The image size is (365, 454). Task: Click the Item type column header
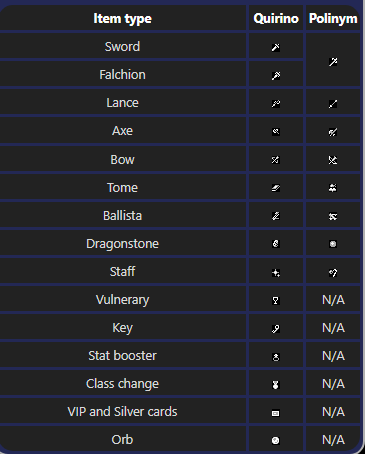122,19
